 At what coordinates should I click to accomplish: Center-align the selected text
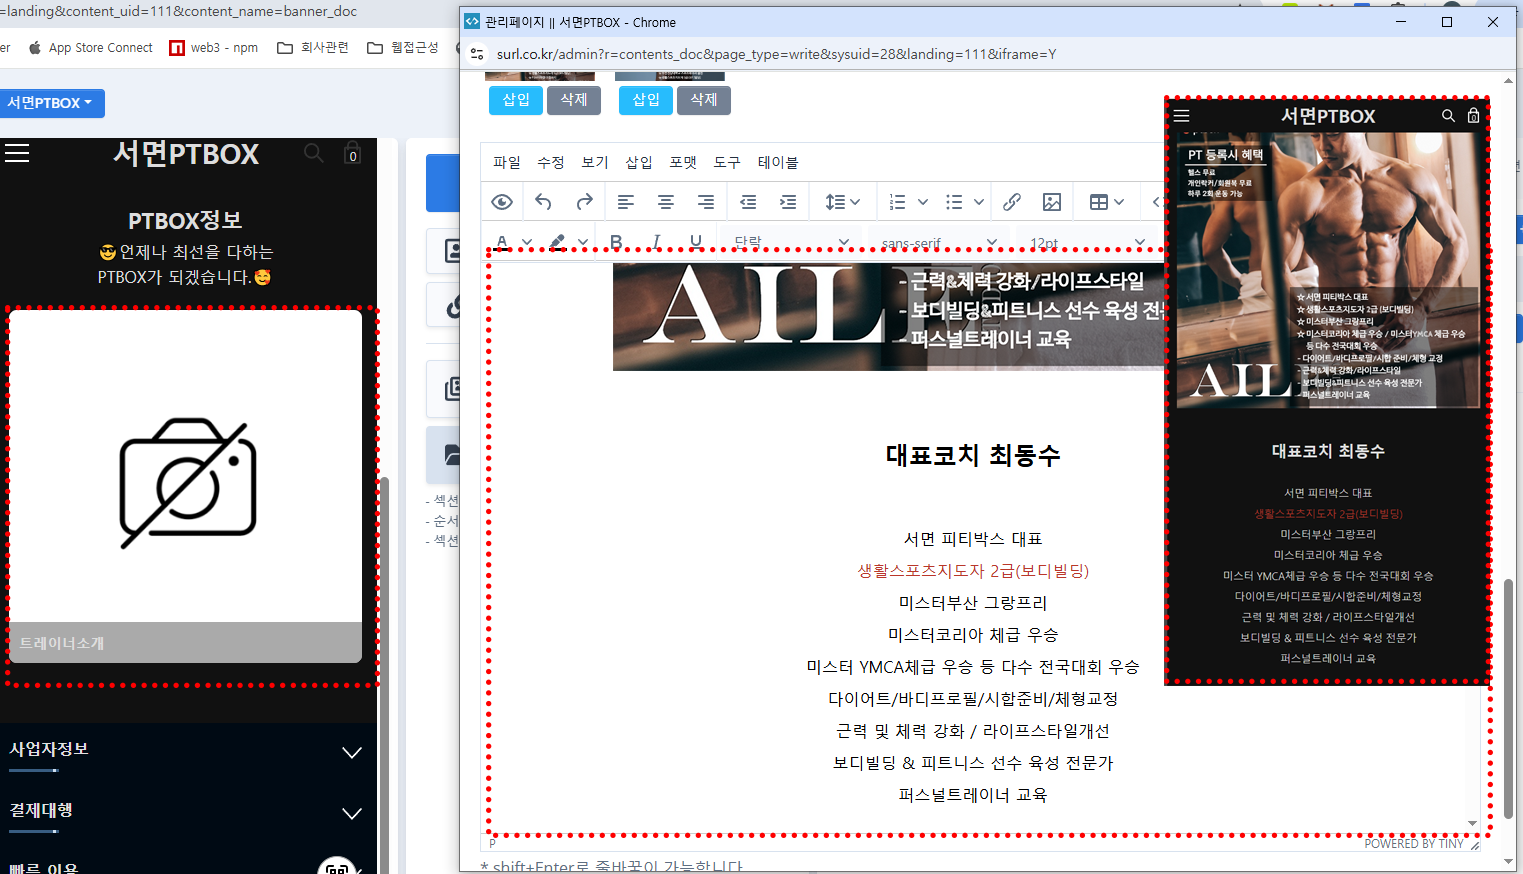tap(666, 202)
